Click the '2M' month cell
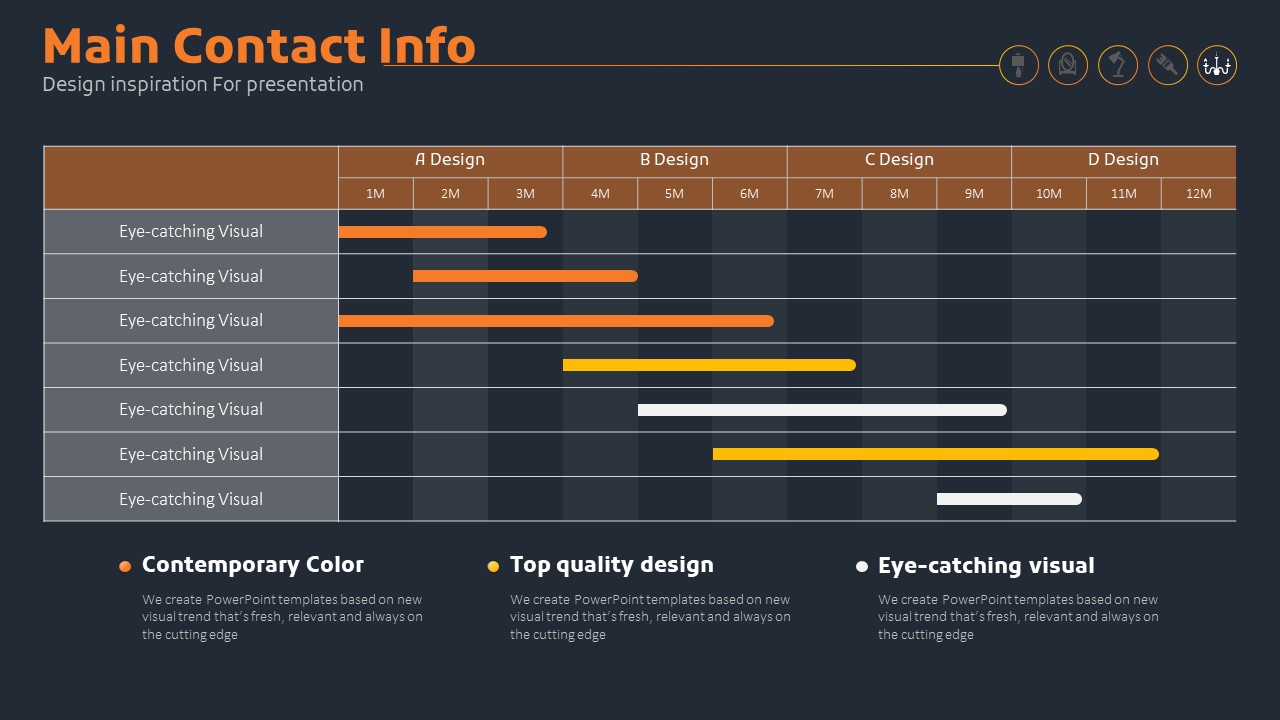1280x720 pixels. [451, 193]
